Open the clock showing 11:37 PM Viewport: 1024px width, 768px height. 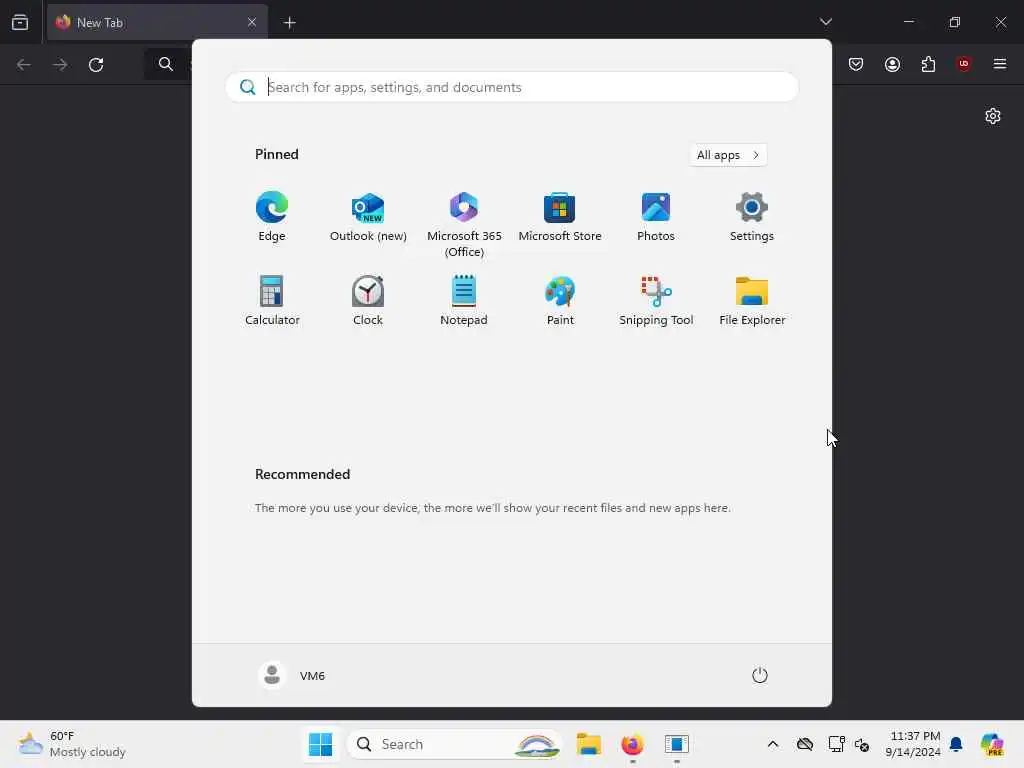click(x=913, y=744)
